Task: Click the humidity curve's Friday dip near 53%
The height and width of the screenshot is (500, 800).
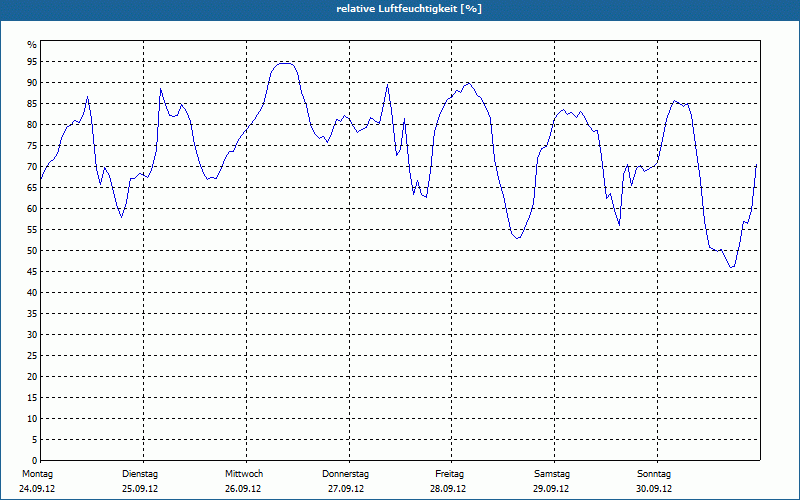Action: coord(517,238)
